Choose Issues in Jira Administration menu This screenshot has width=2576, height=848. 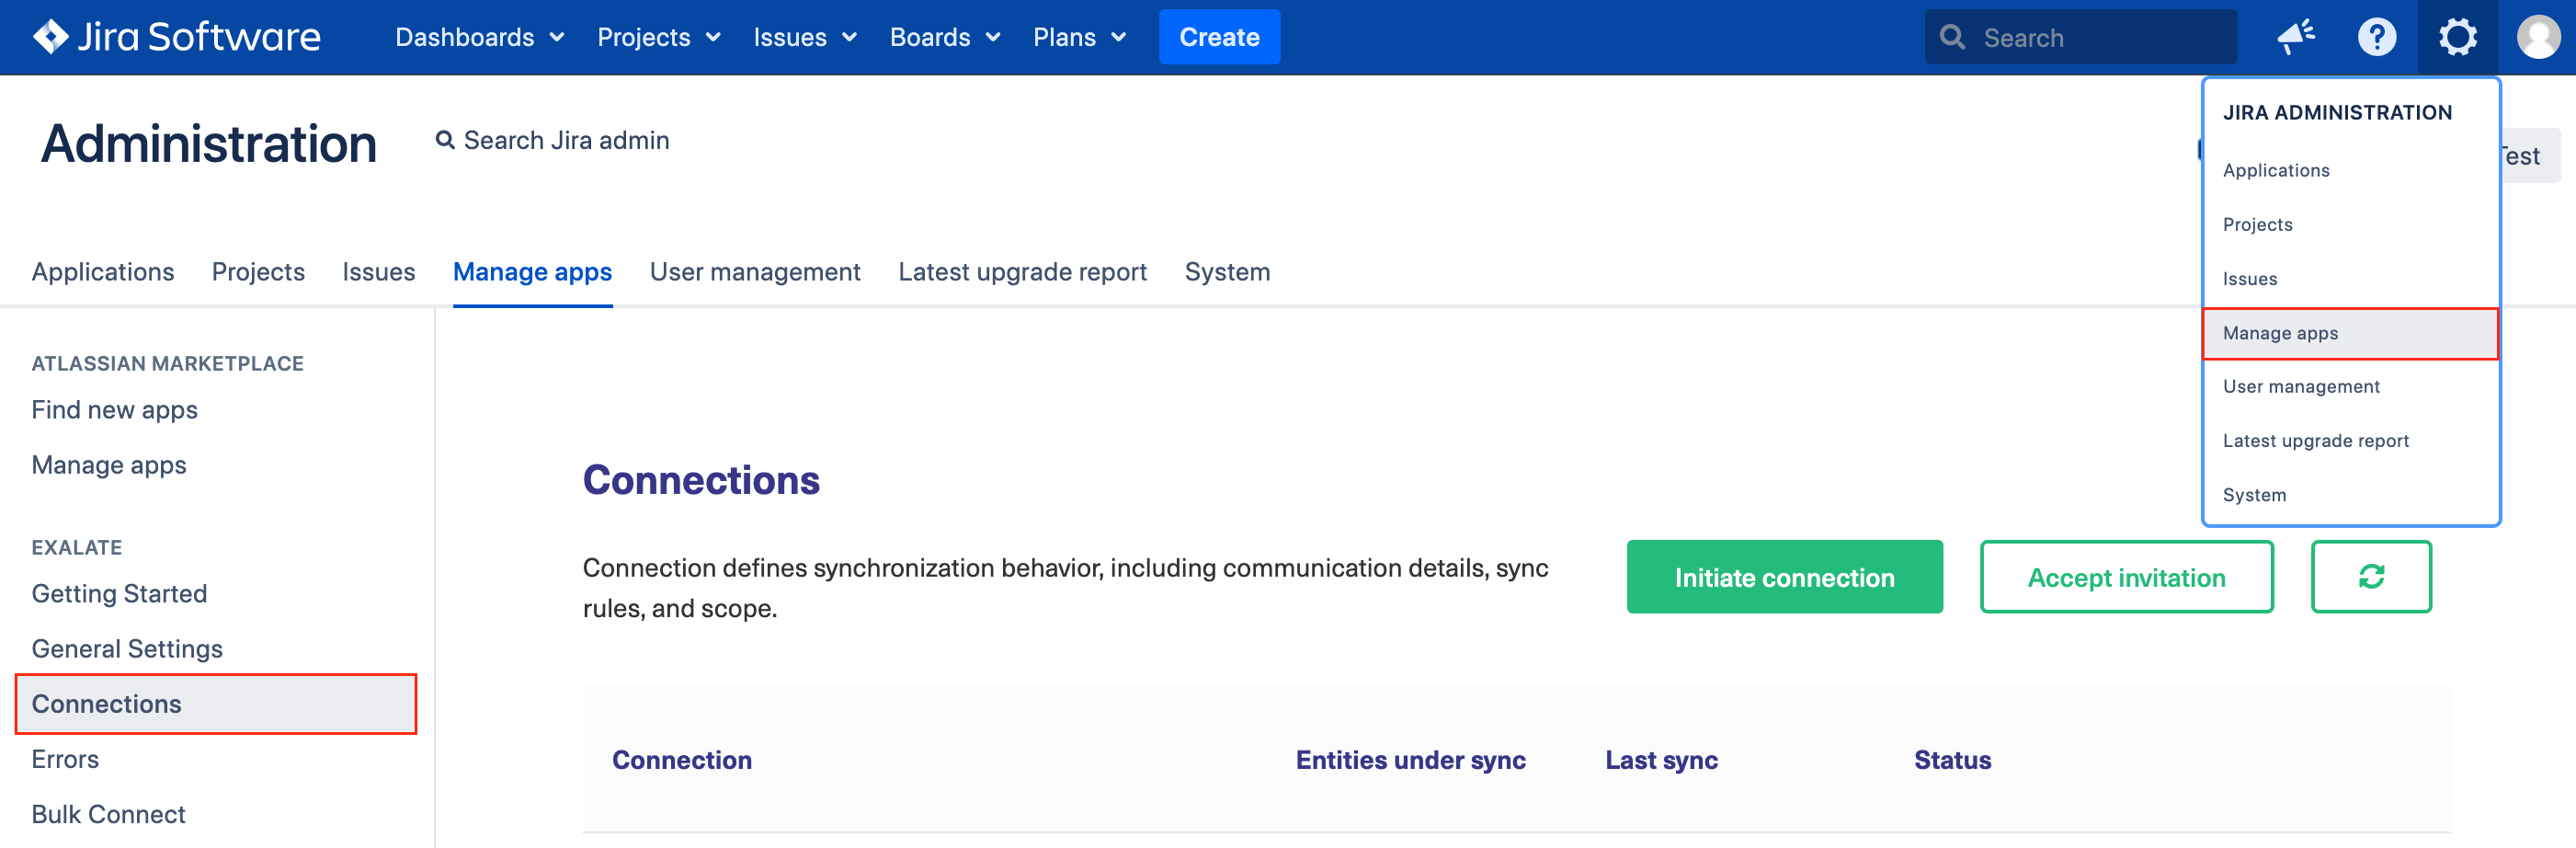[2351, 278]
